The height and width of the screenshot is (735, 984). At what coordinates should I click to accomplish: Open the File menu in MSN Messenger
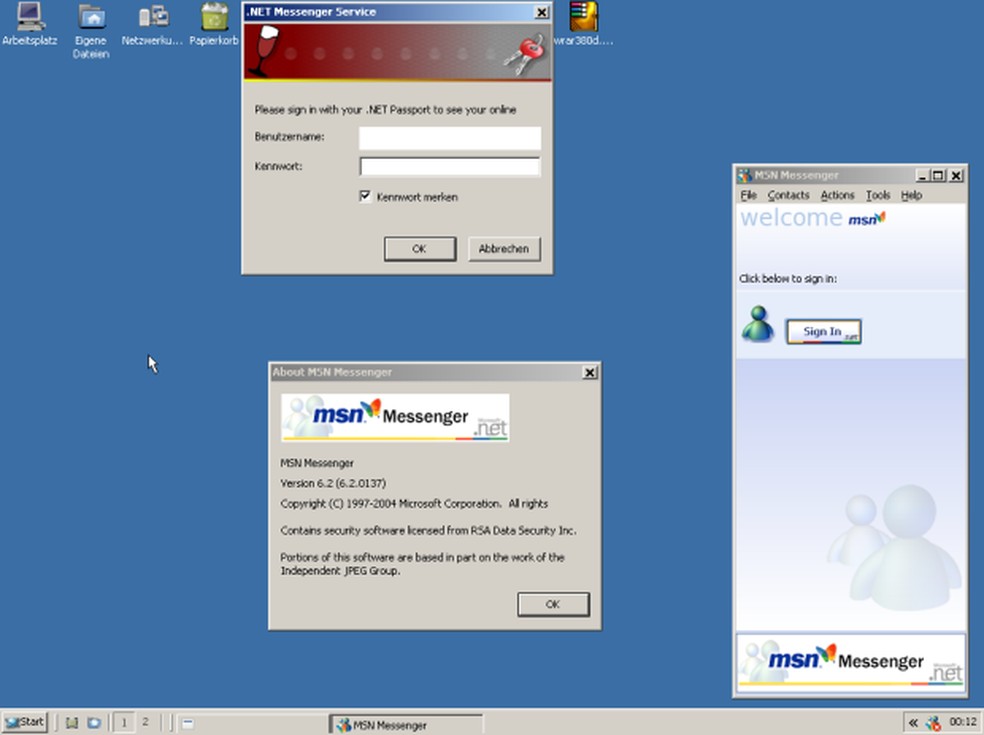tap(748, 195)
